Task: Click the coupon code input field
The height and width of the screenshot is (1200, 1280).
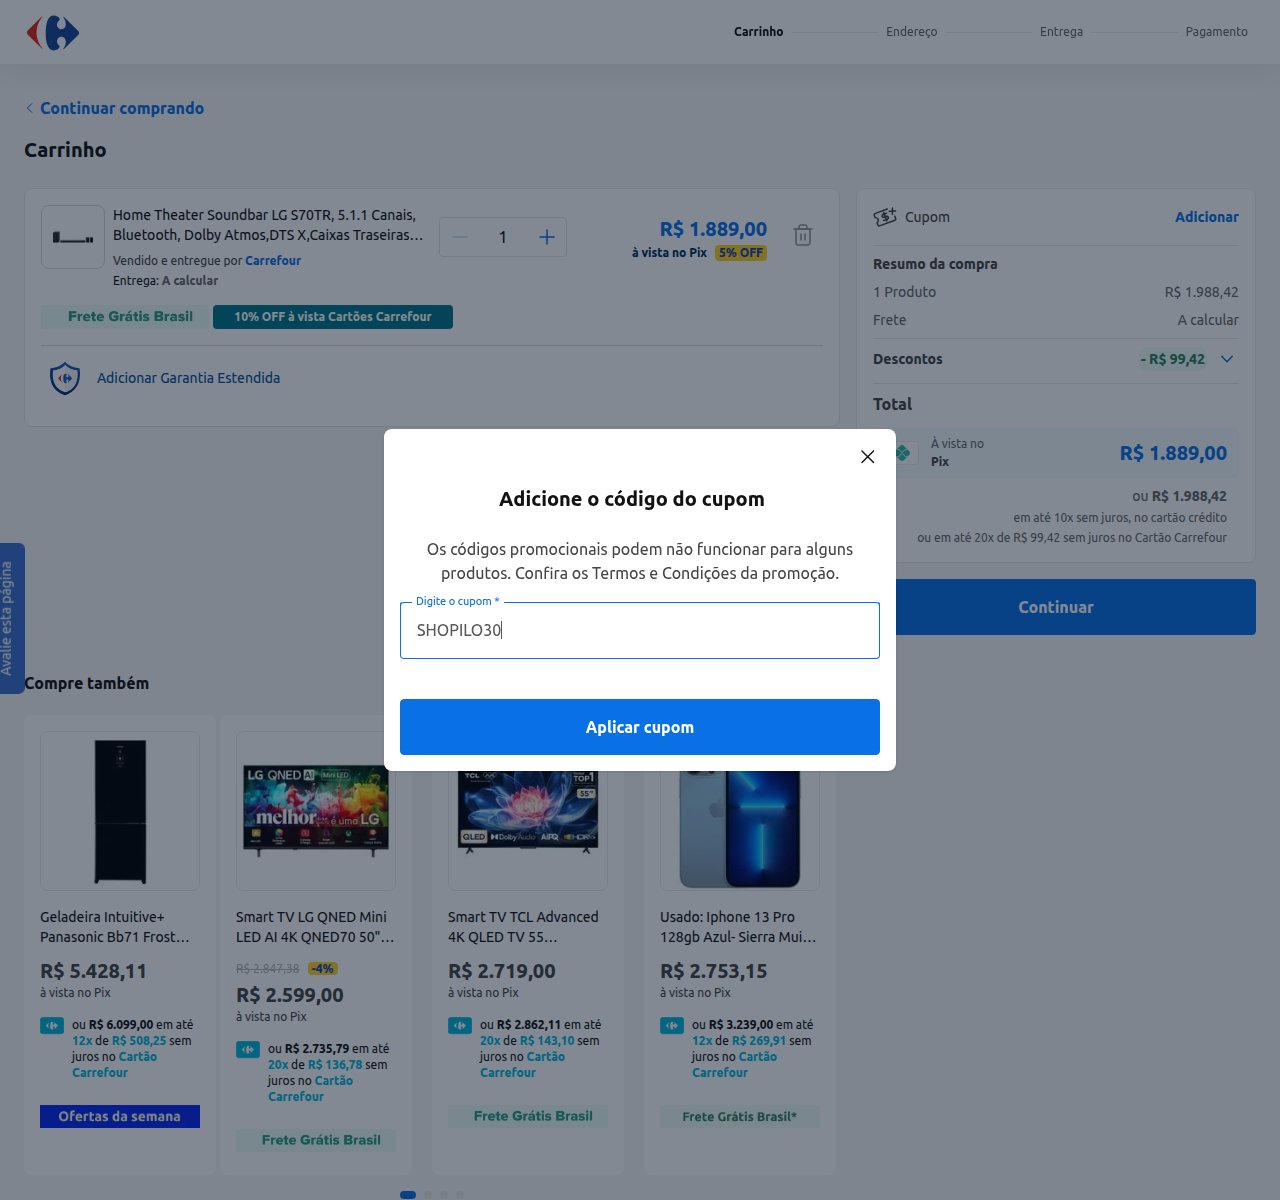Action: tap(640, 630)
